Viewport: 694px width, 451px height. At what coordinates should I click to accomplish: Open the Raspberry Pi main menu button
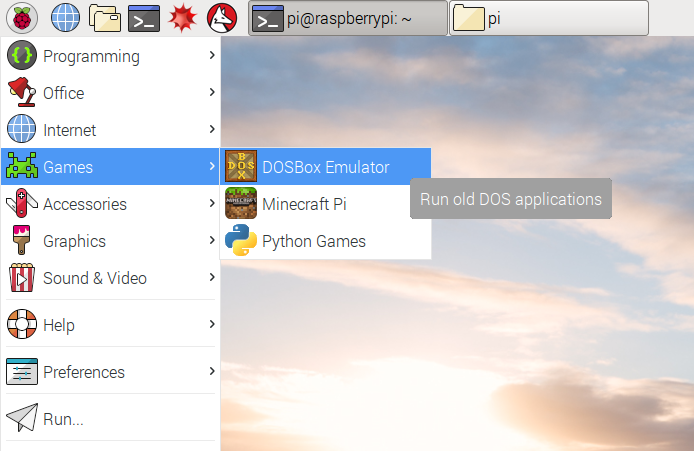(22, 18)
